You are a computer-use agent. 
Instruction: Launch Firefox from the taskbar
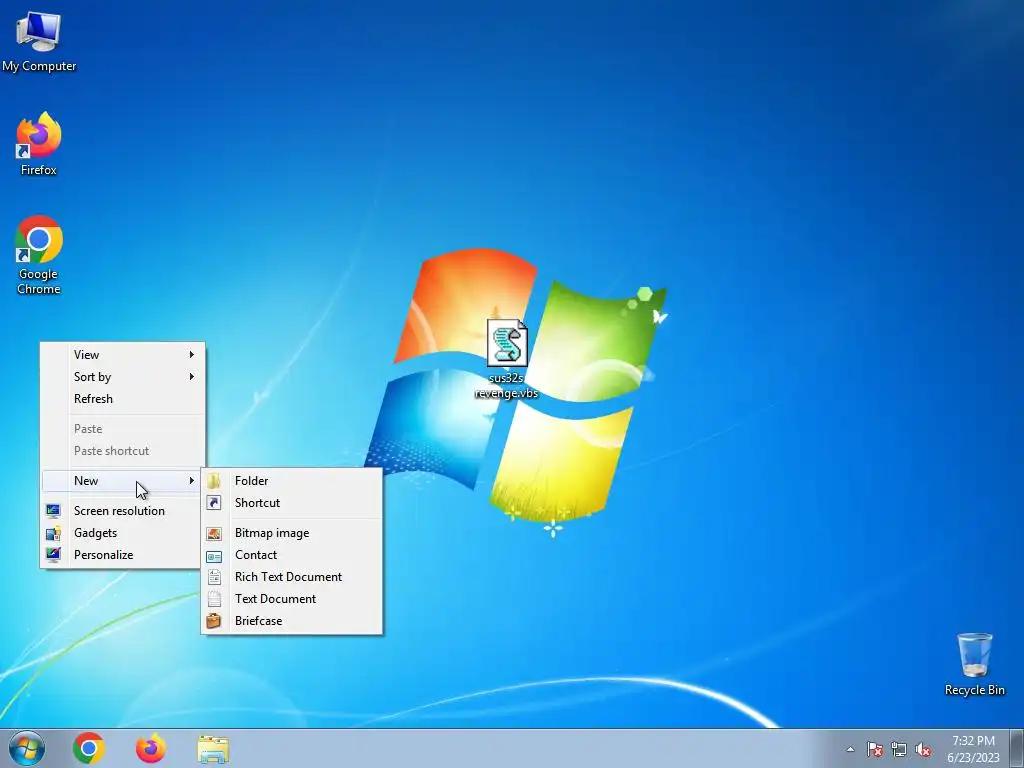click(x=151, y=748)
